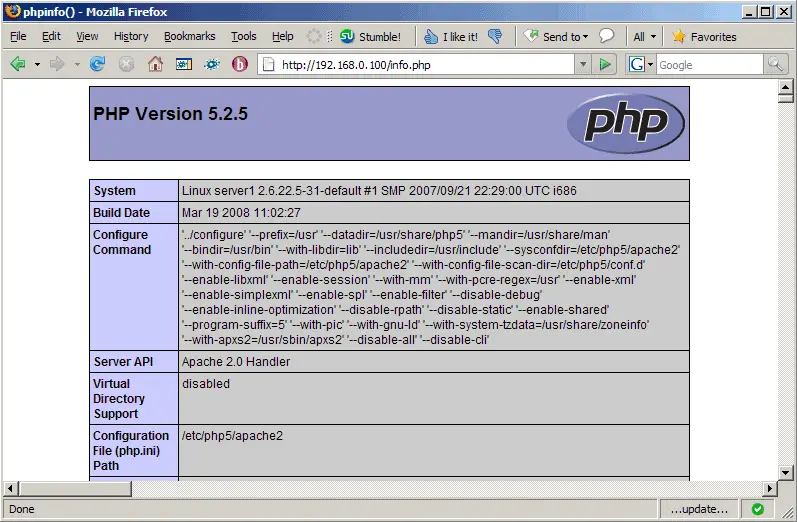Screen dimensions: 797x522
Task: Go to the Home page icon
Action: (x=155, y=64)
